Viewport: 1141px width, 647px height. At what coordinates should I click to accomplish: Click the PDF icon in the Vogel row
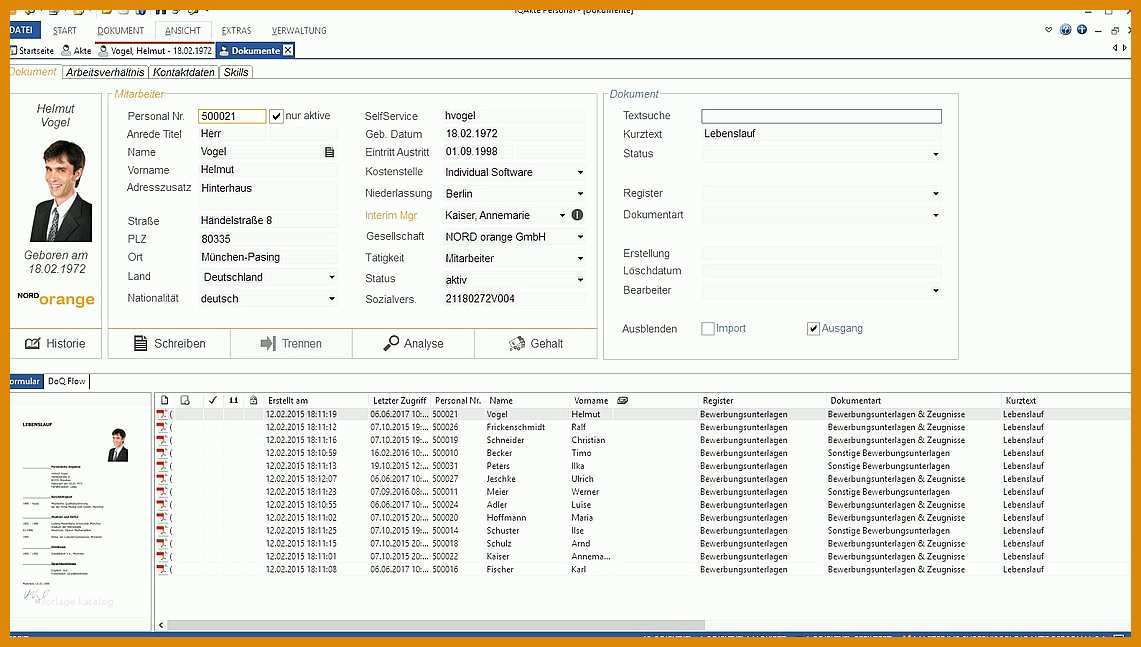[x=162, y=414]
